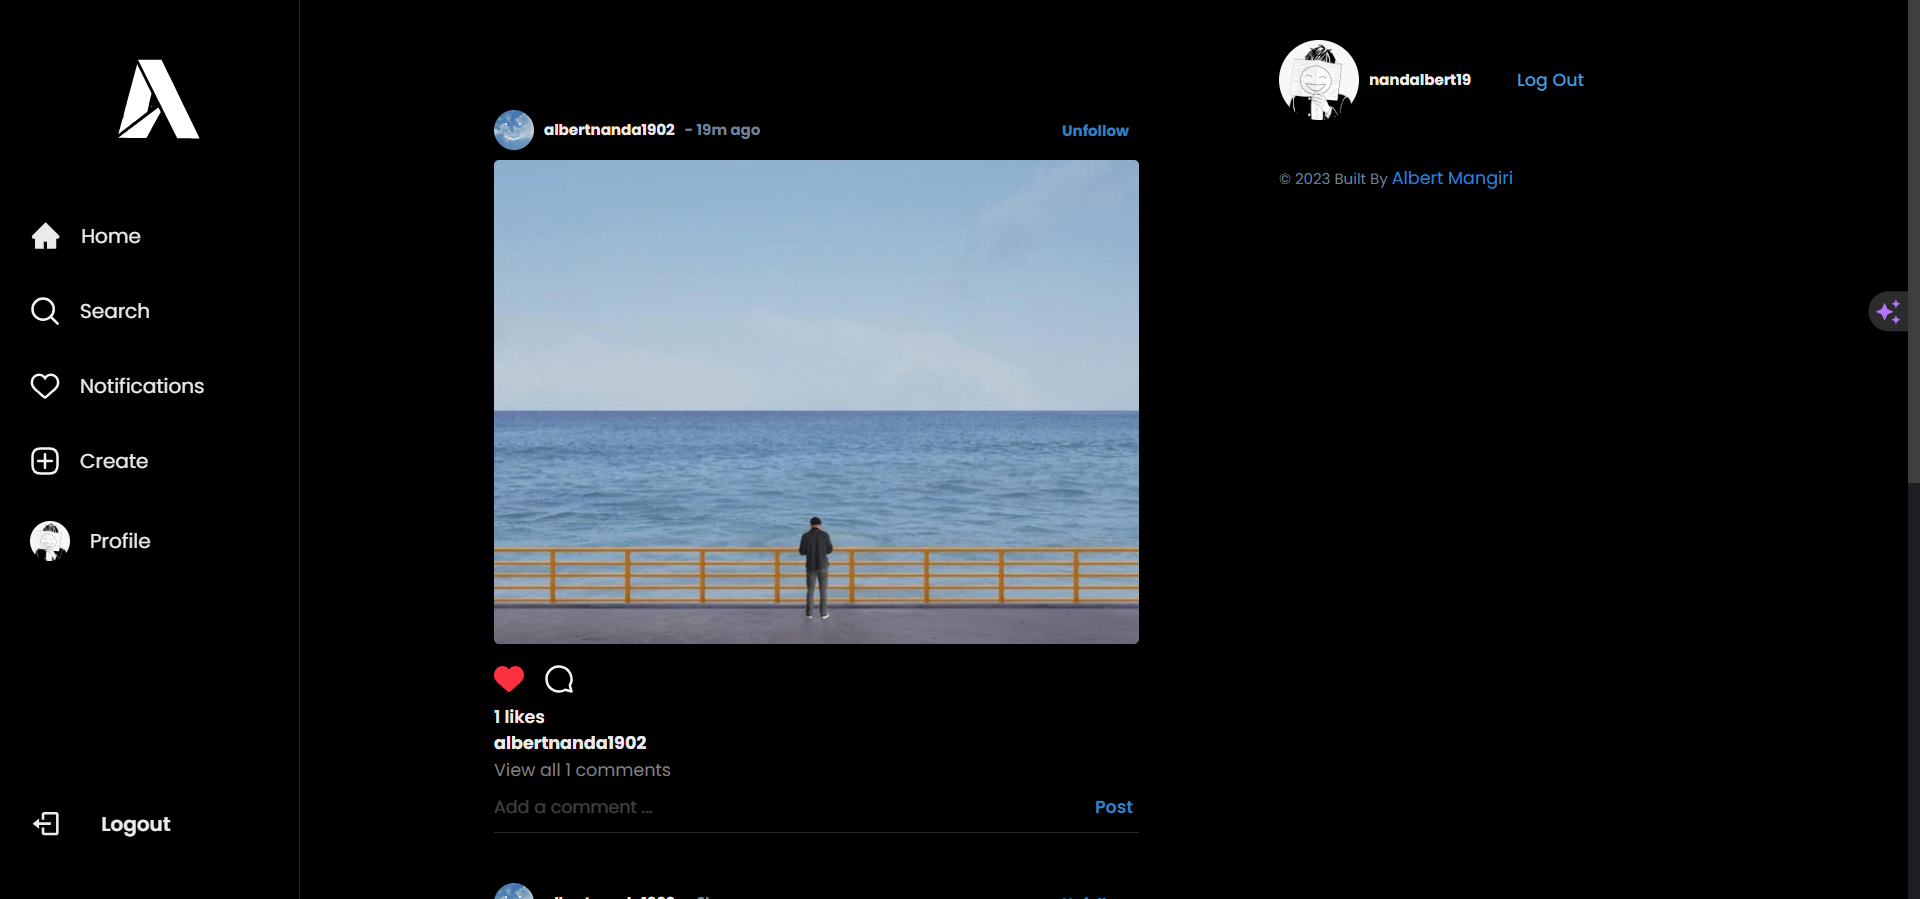Viewport: 1920px width, 899px height.
Task: Click the Logout arrow icon in sidebar
Action: pyautogui.click(x=47, y=824)
